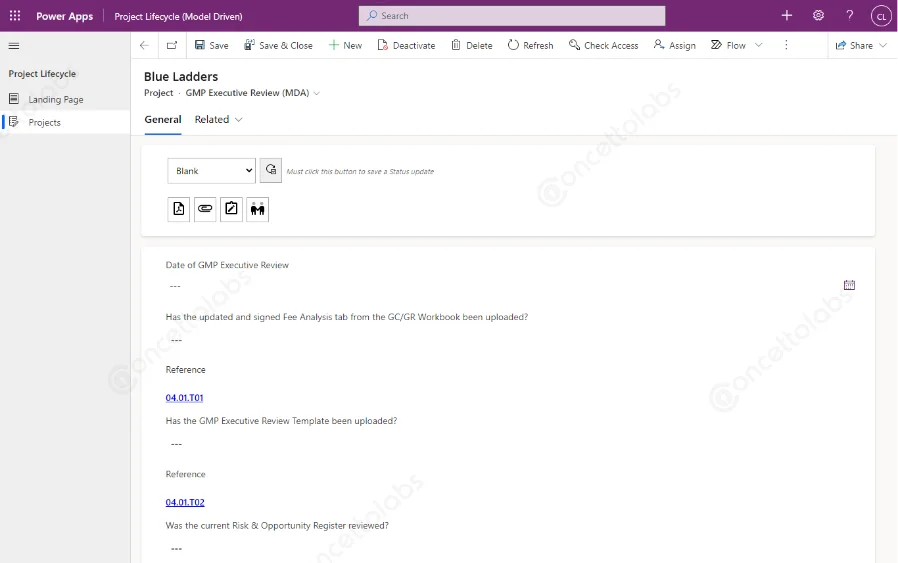Switch to the General tab
This screenshot has height=563, width=898.
click(x=163, y=120)
